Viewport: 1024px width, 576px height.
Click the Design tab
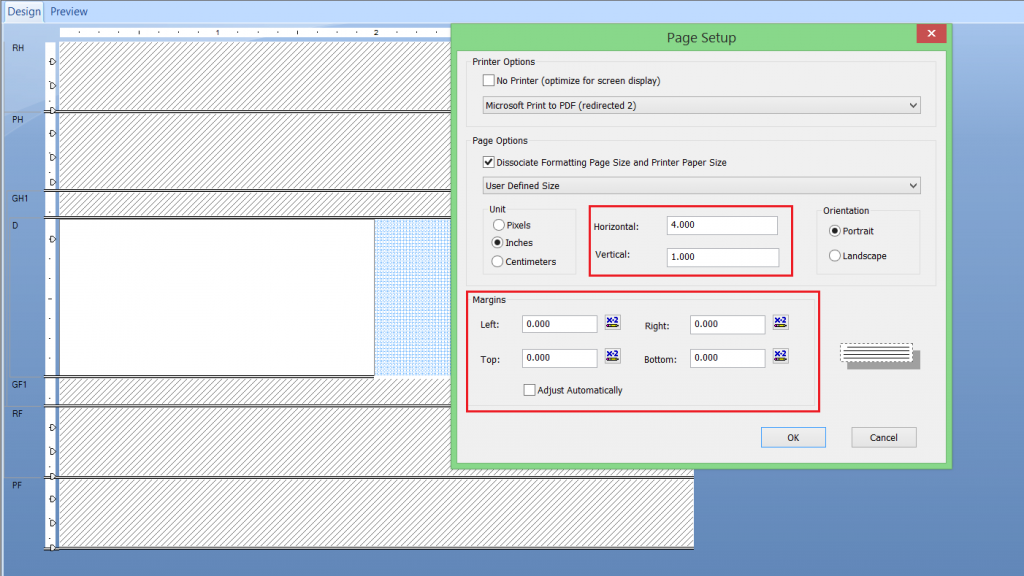click(23, 11)
